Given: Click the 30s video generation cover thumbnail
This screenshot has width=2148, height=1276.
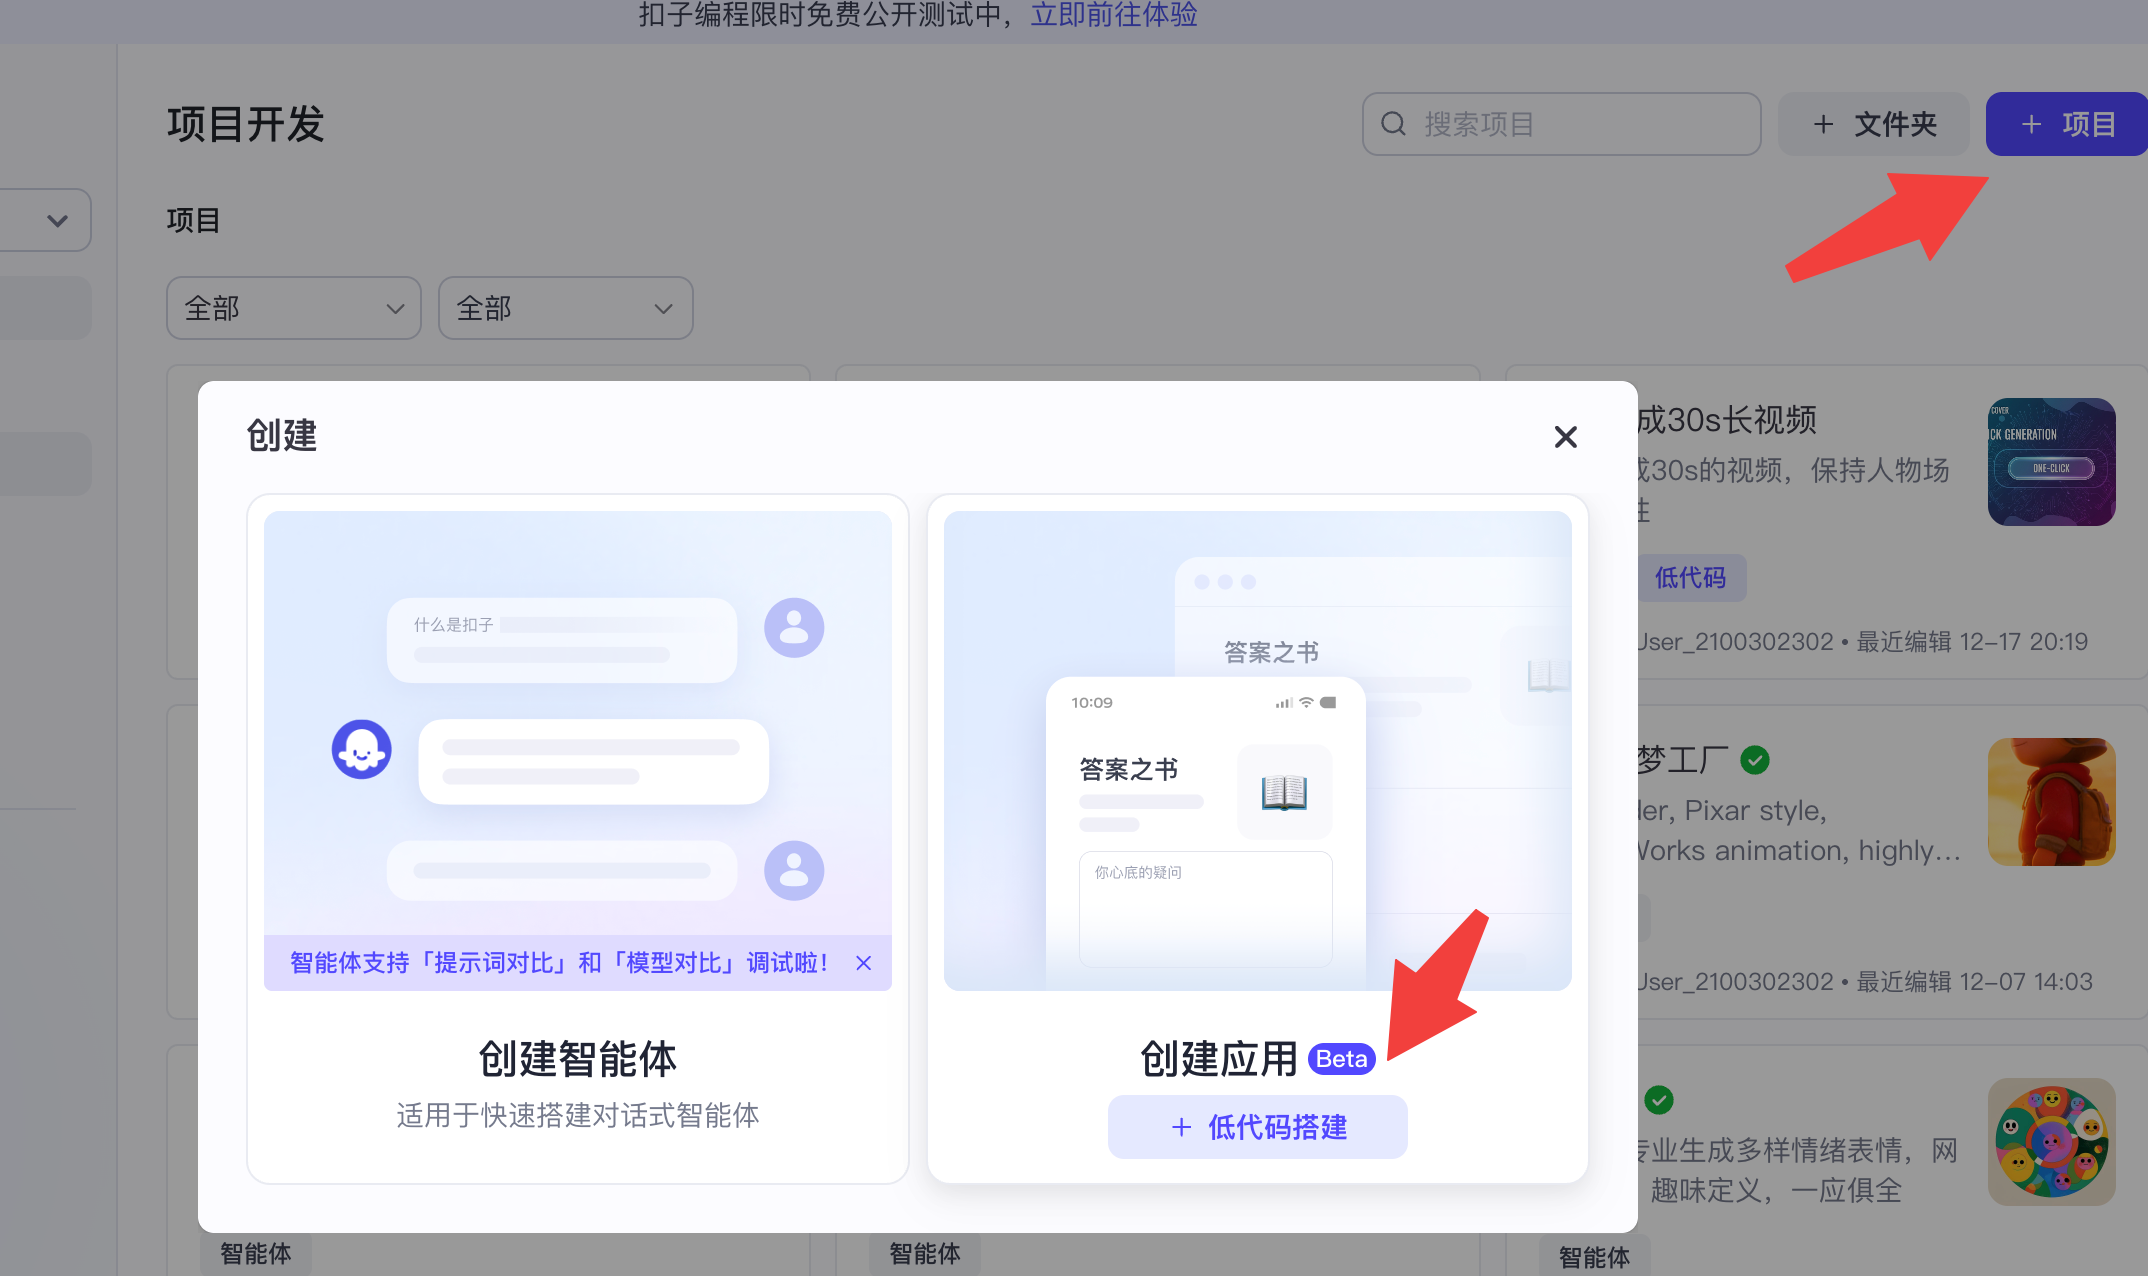Looking at the screenshot, I should click(x=2051, y=462).
